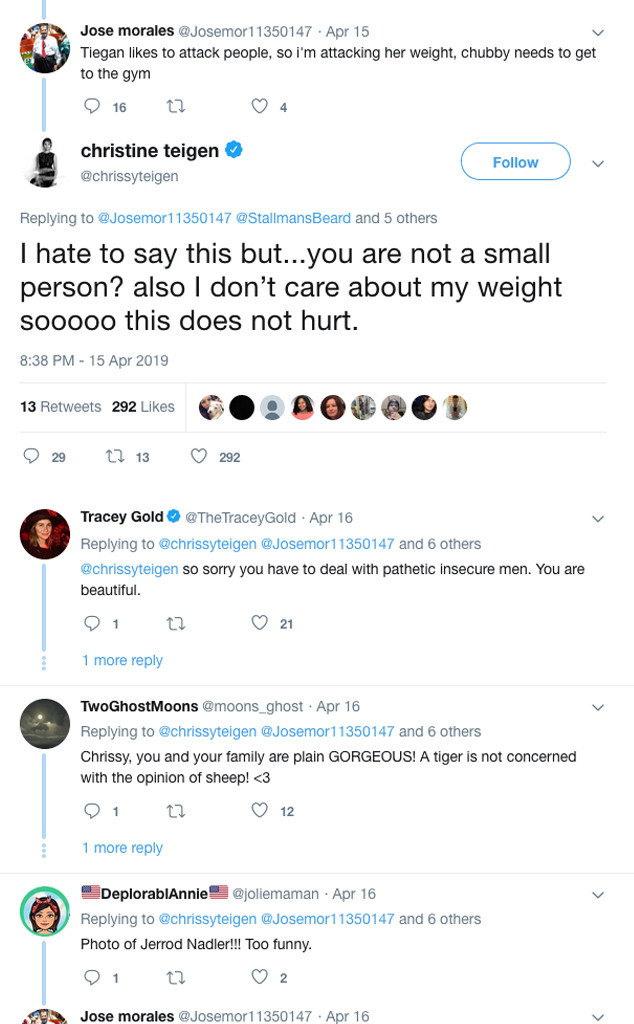Open Tracey Gold tweet options chevron
634x1024 pixels.
point(598,518)
